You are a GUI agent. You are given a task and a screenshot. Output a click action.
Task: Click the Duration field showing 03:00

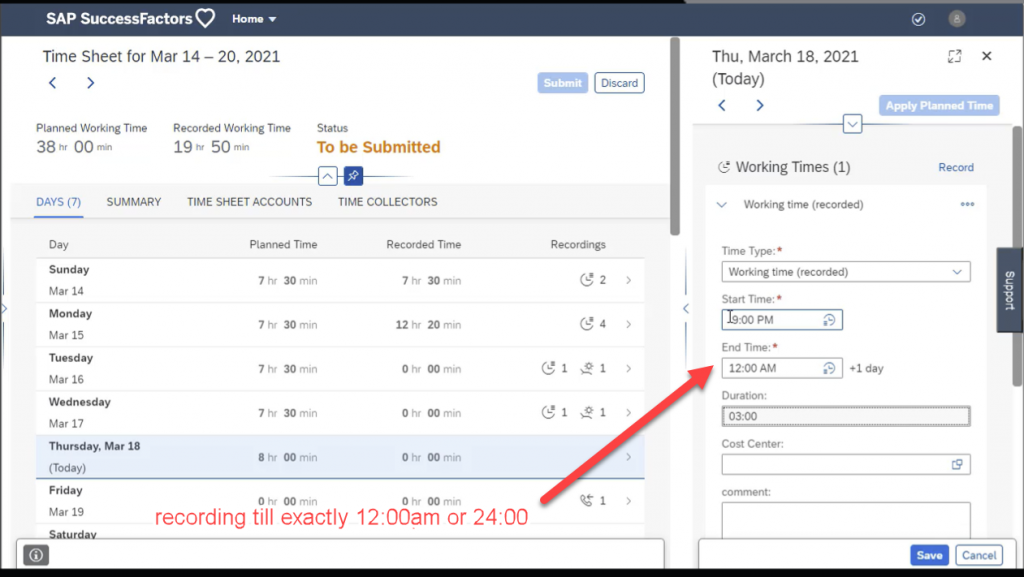(x=846, y=416)
